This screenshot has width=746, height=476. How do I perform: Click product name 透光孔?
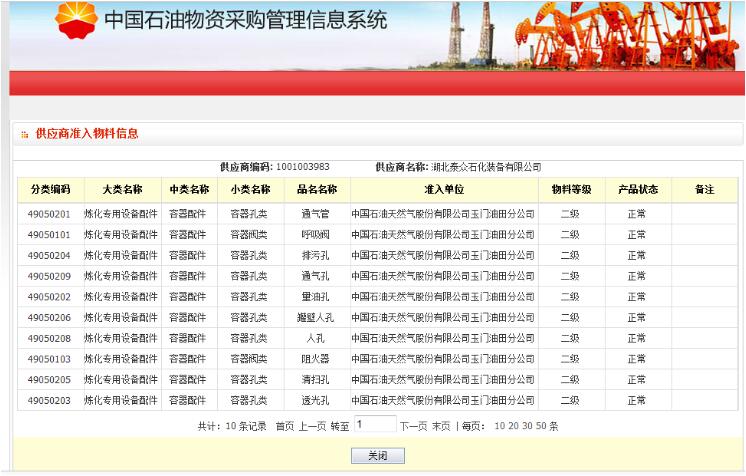[315, 400]
